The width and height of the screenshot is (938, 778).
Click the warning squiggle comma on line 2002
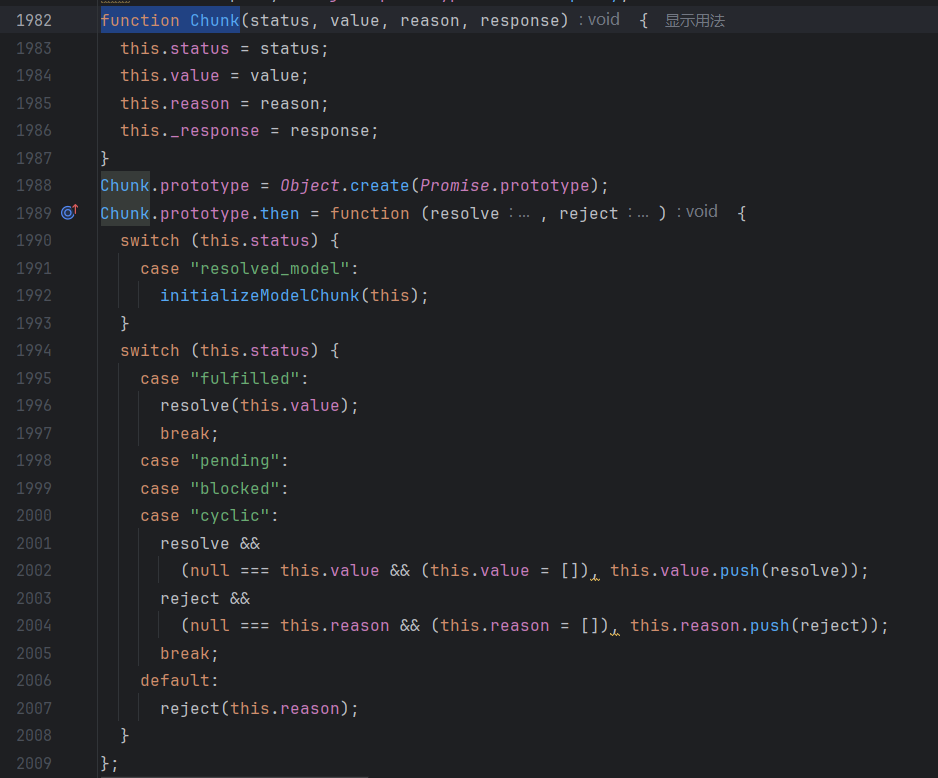tap(594, 572)
